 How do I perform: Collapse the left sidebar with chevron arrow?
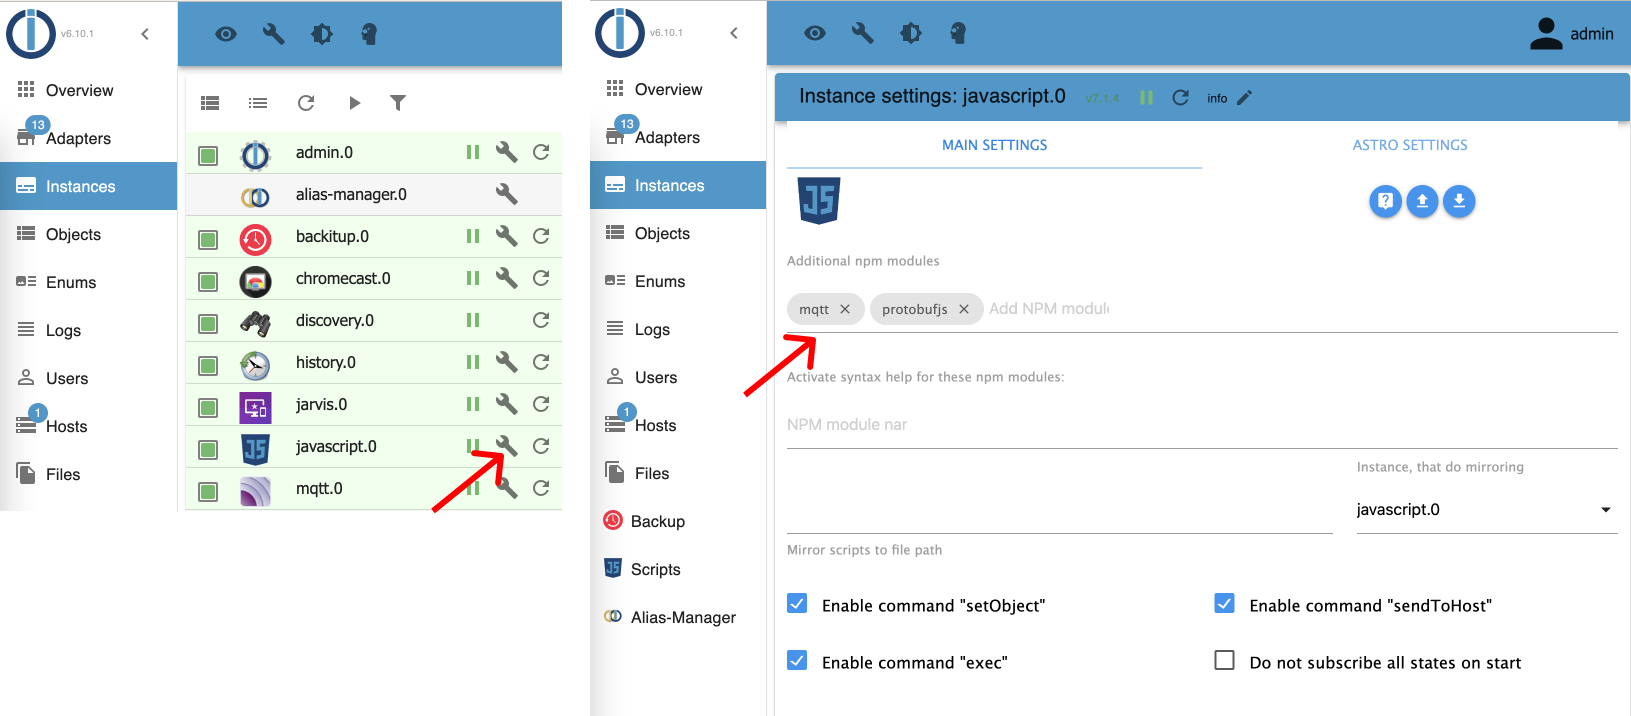click(x=145, y=34)
